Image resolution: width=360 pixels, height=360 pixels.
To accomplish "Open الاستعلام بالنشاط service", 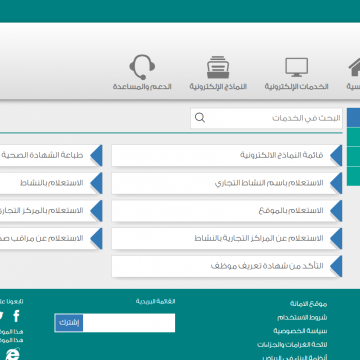I will (x=51, y=183).
